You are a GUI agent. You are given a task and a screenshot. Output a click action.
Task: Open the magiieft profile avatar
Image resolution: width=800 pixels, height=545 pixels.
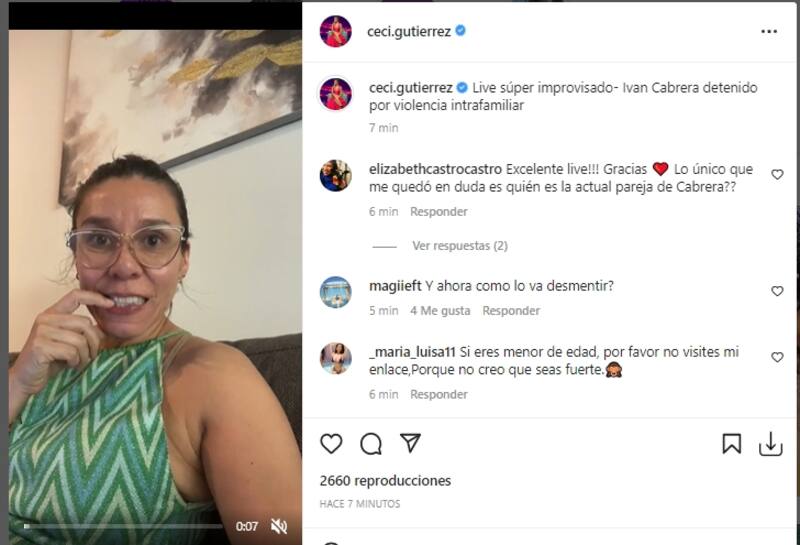coord(335,292)
